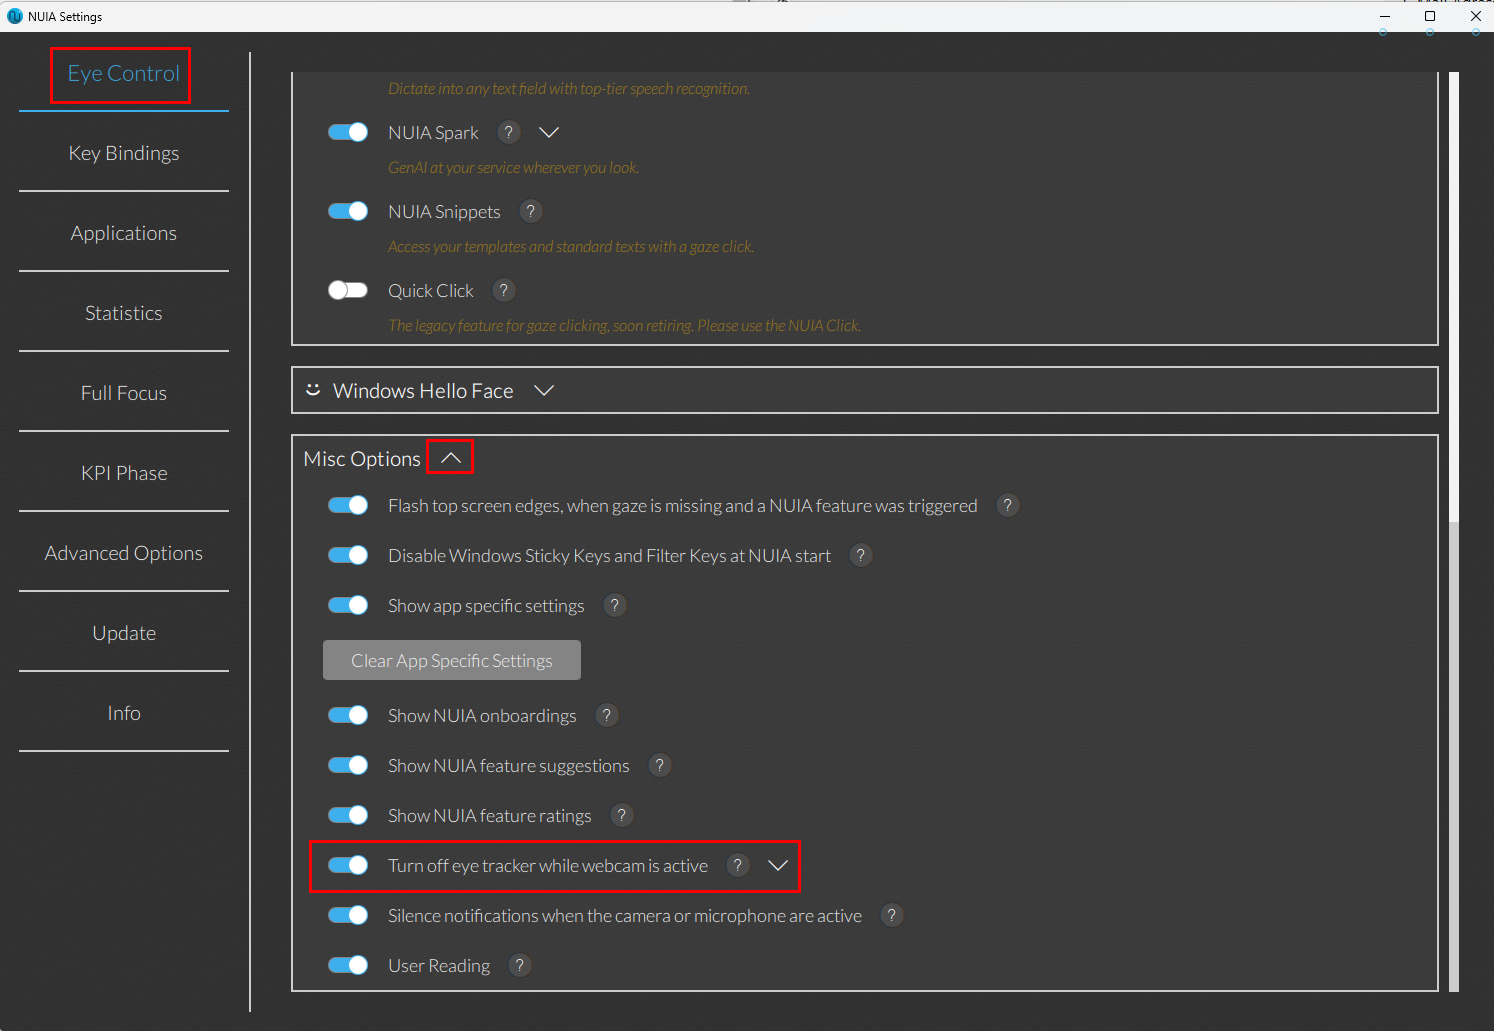The height and width of the screenshot is (1031, 1494).
Task: Click the Windows Hello Face smiley icon
Action: pyautogui.click(x=313, y=390)
